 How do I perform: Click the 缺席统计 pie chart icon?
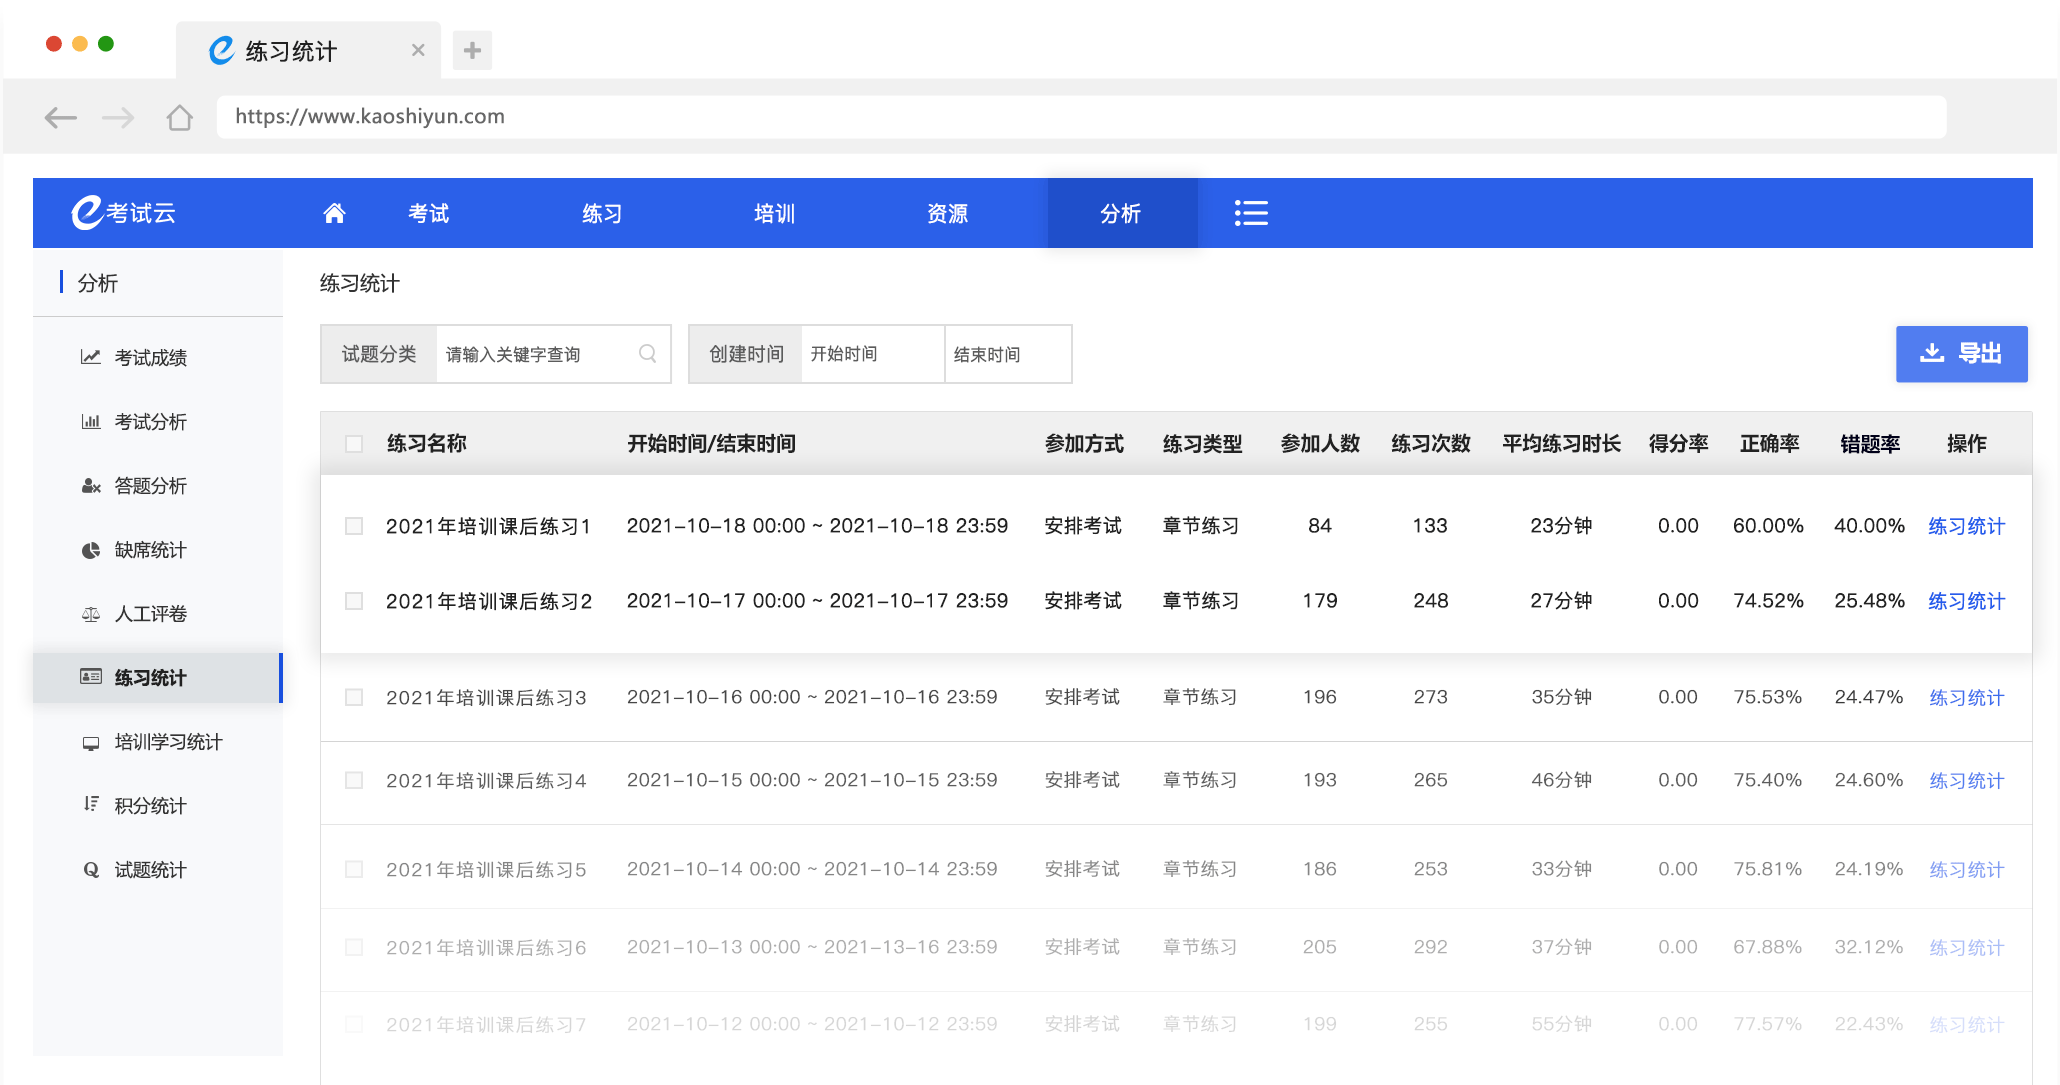click(x=90, y=549)
